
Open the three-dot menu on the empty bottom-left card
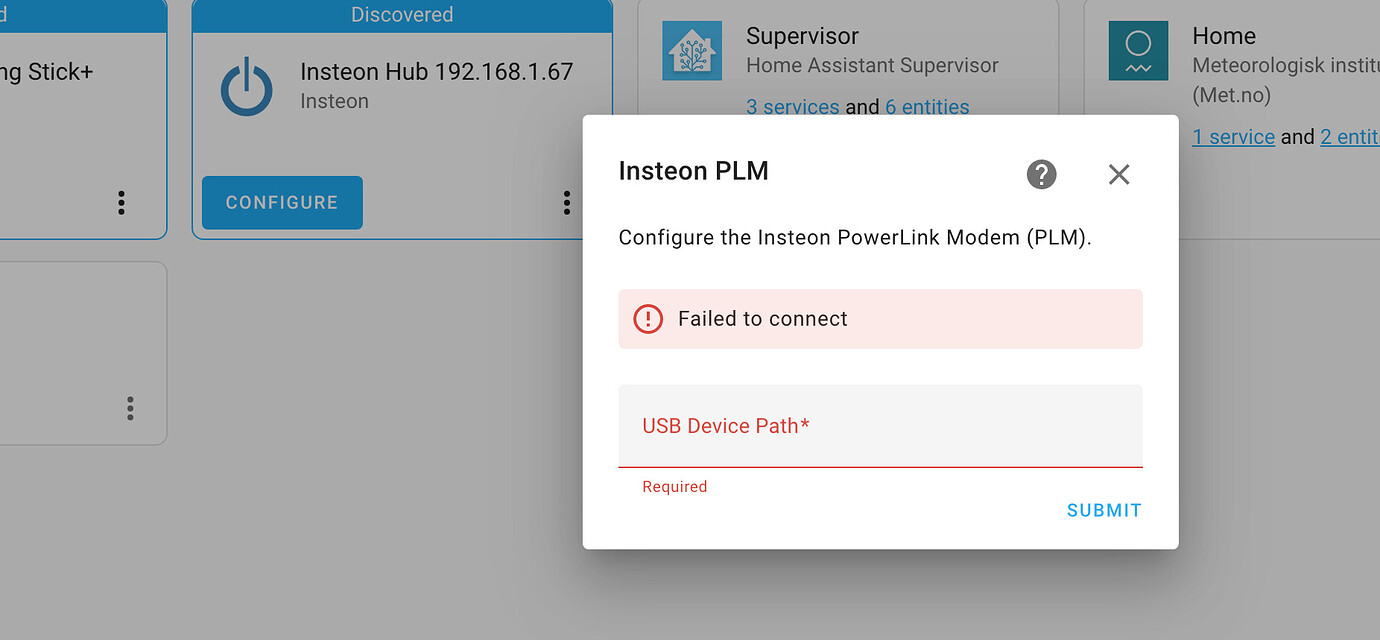coord(130,408)
